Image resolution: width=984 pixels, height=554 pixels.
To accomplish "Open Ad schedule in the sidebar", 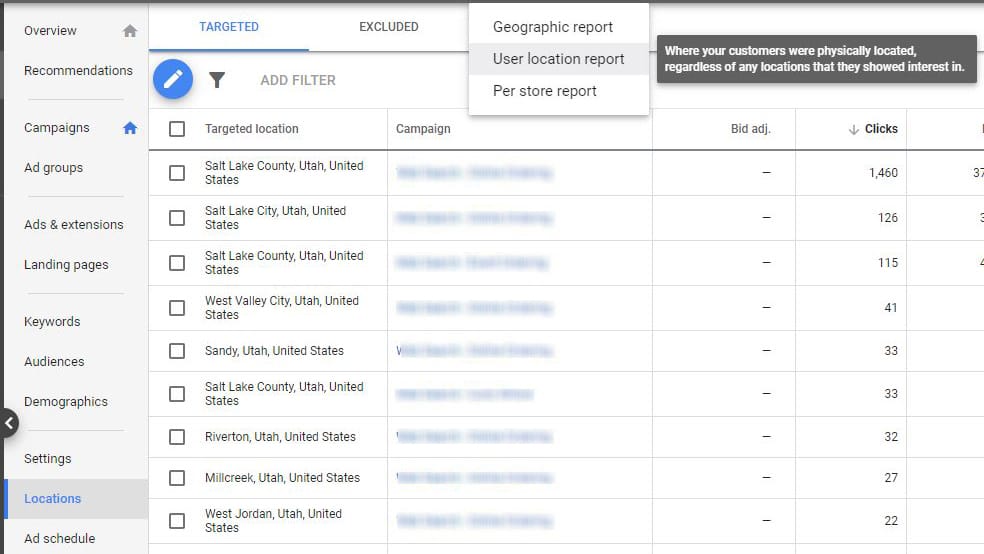I will pyautogui.click(x=60, y=538).
